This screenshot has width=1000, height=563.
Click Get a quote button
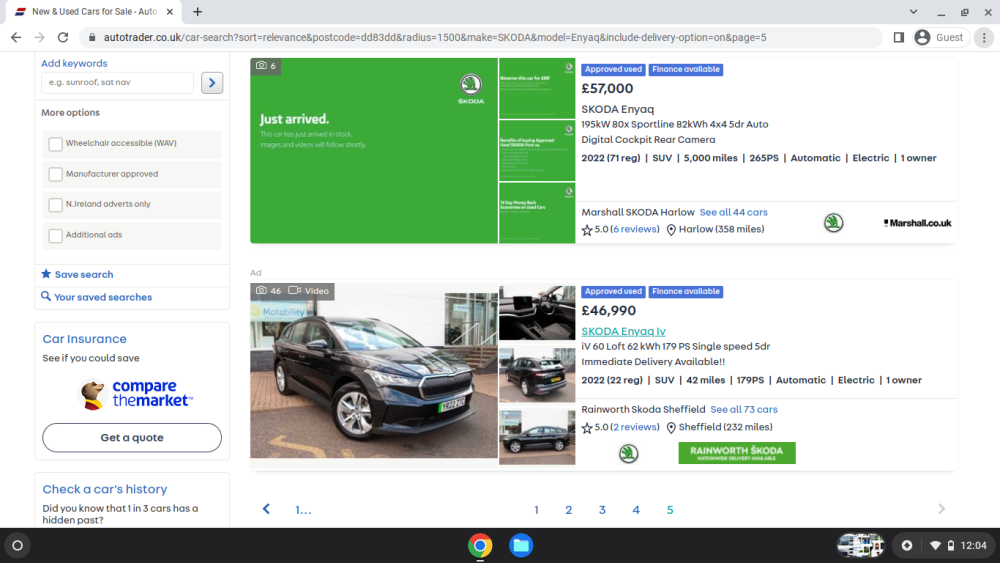(132, 437)
